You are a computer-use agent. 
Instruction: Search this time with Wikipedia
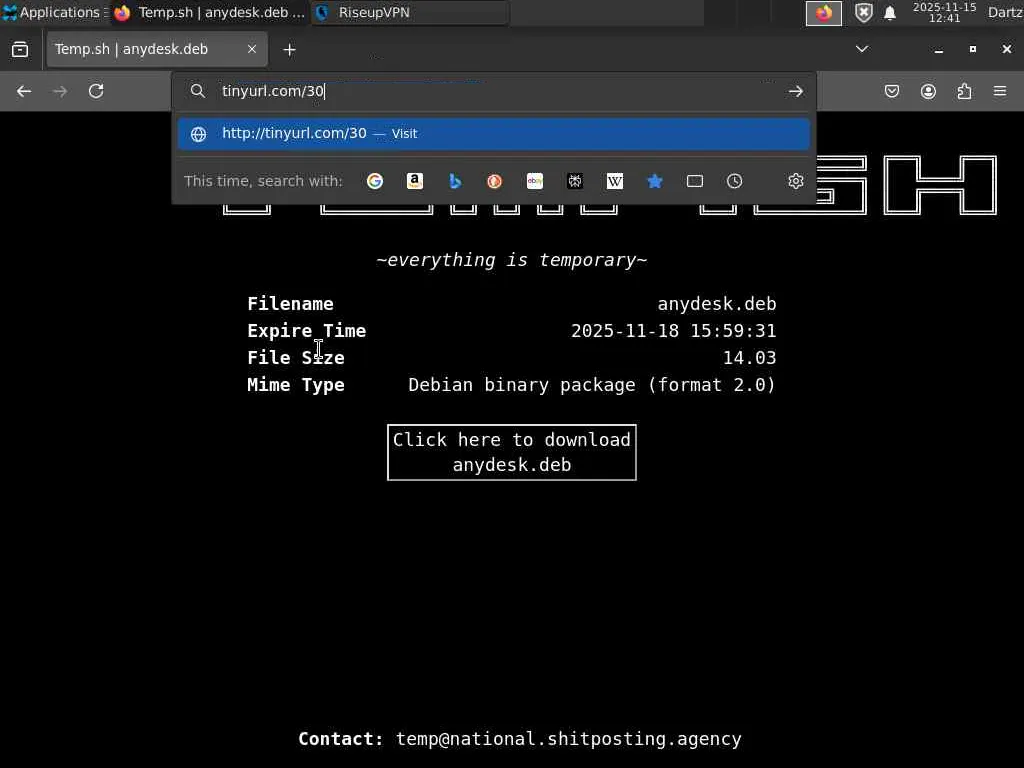[x=615, y=181]
